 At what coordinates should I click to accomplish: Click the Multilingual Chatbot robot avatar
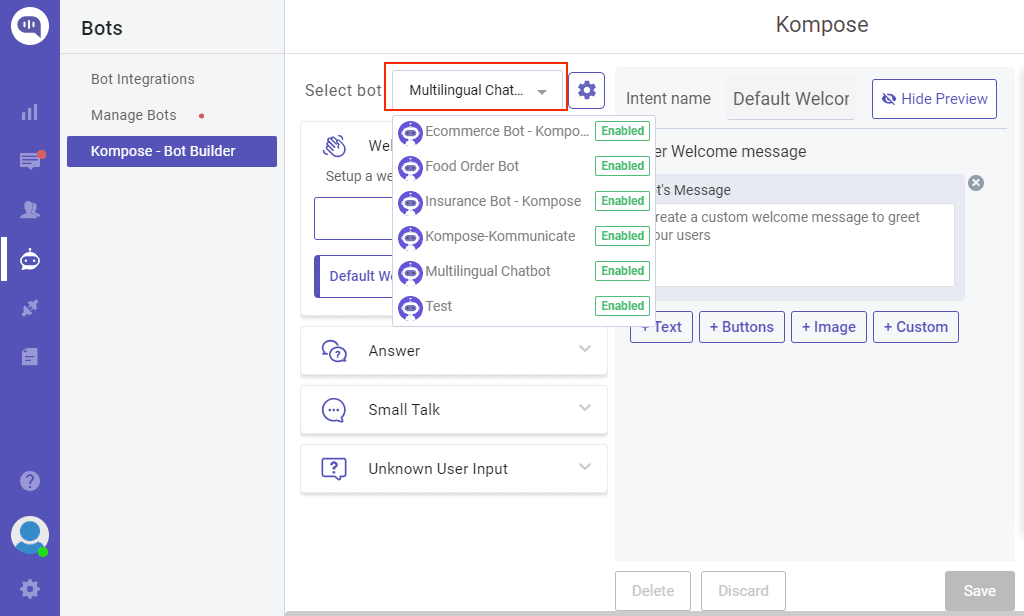[x=410, y=272]
